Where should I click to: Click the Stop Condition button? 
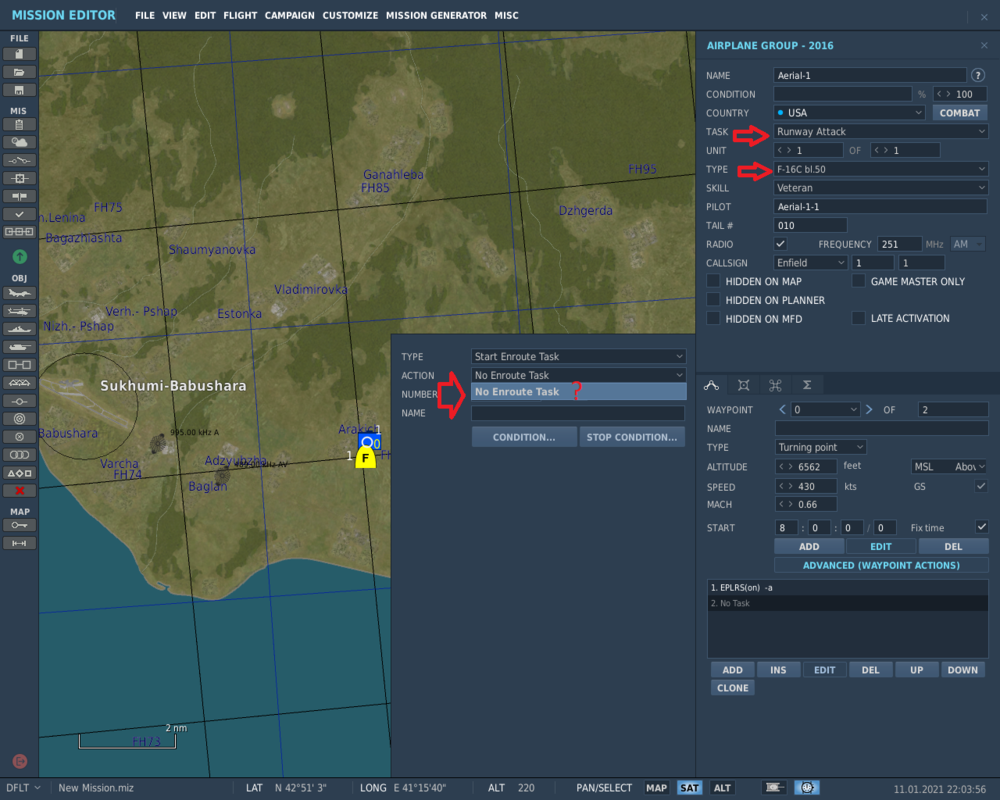632,437
